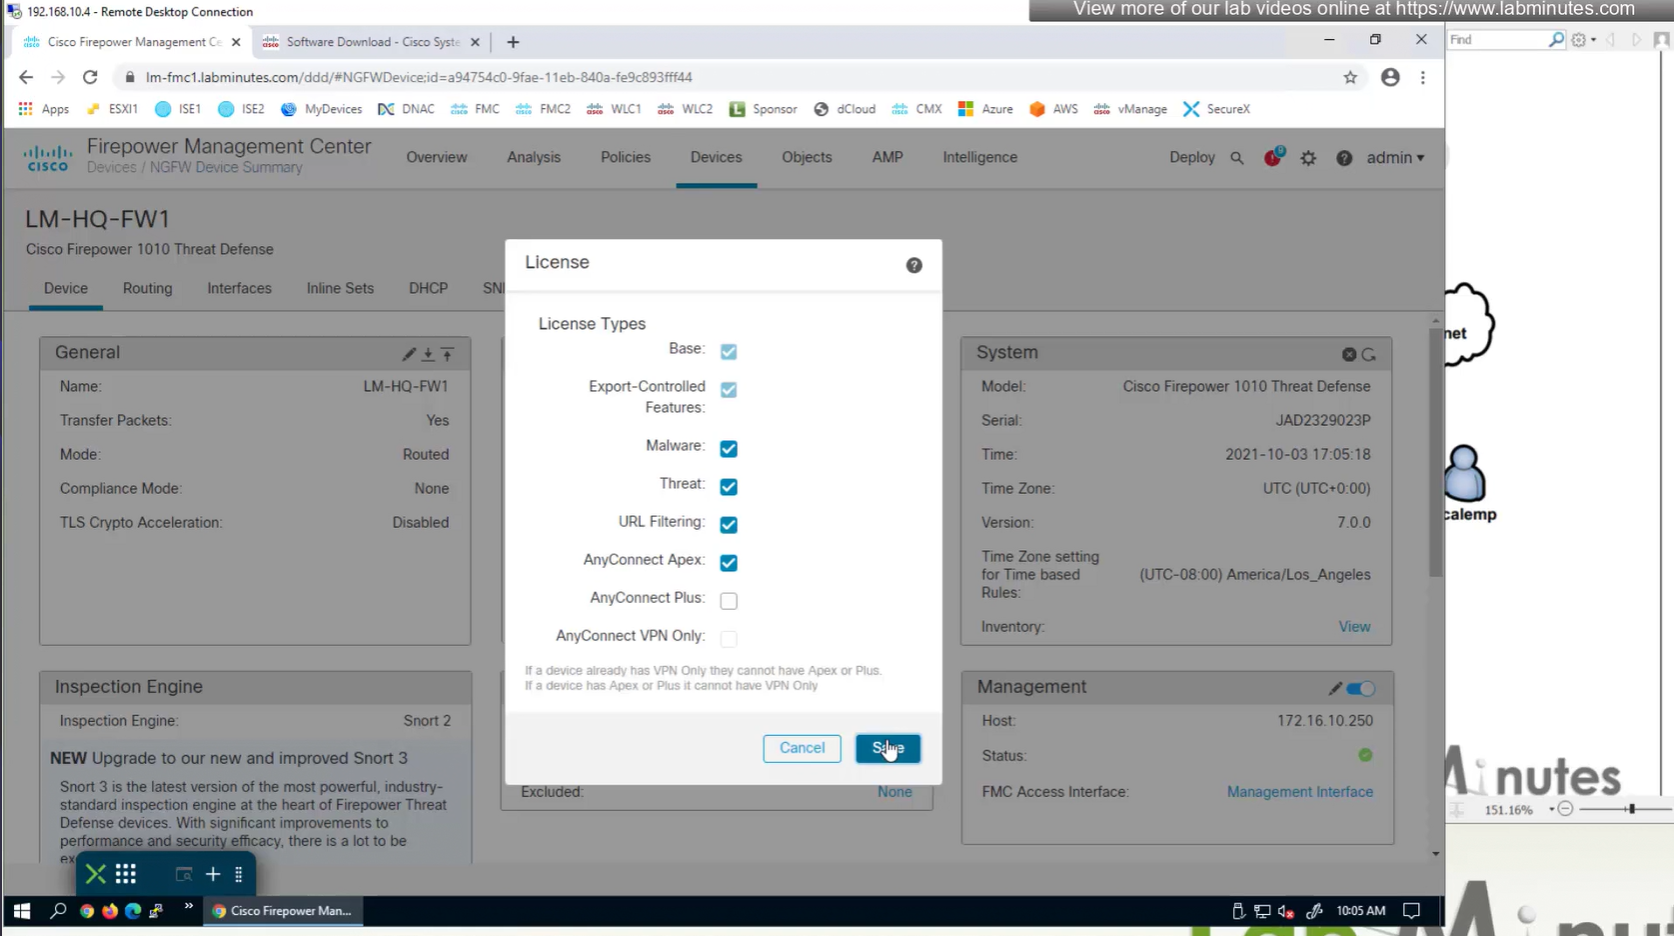Screen dimensions: 1674x936
Task: Open the Chrome three-dot menu
Action: click(1423, 77)
